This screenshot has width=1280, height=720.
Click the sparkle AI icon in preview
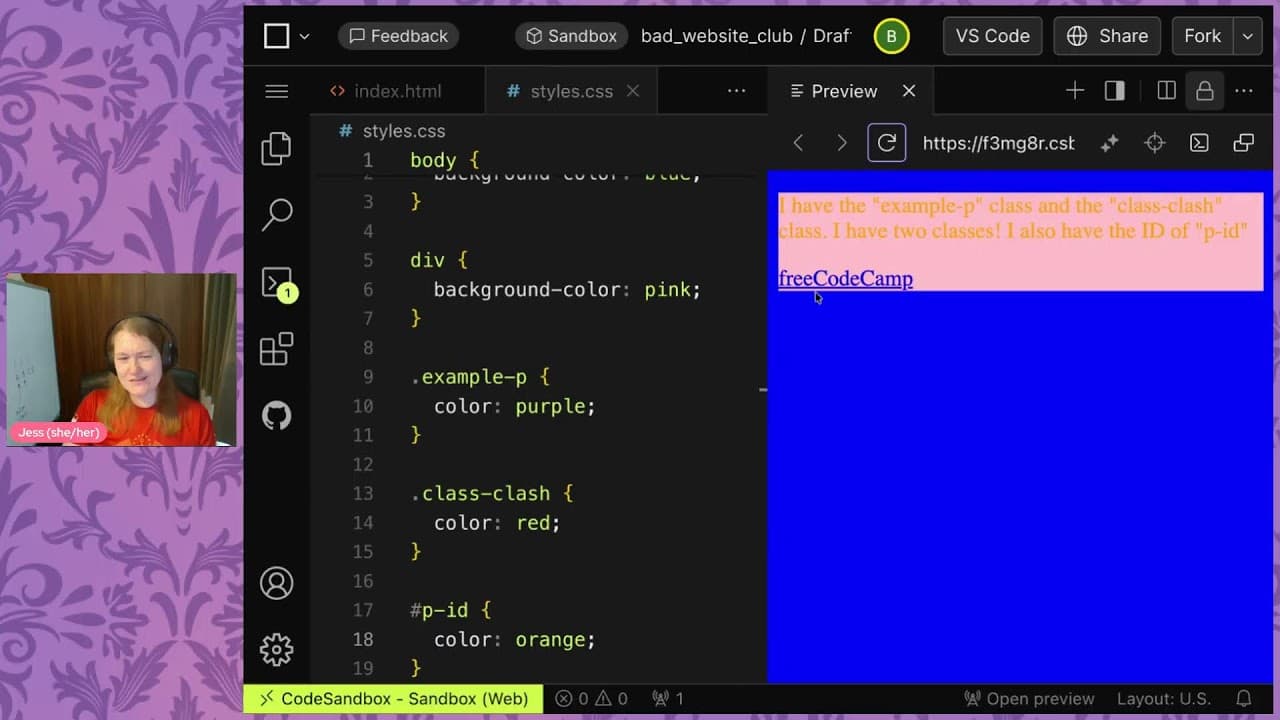coord(1109,143)
